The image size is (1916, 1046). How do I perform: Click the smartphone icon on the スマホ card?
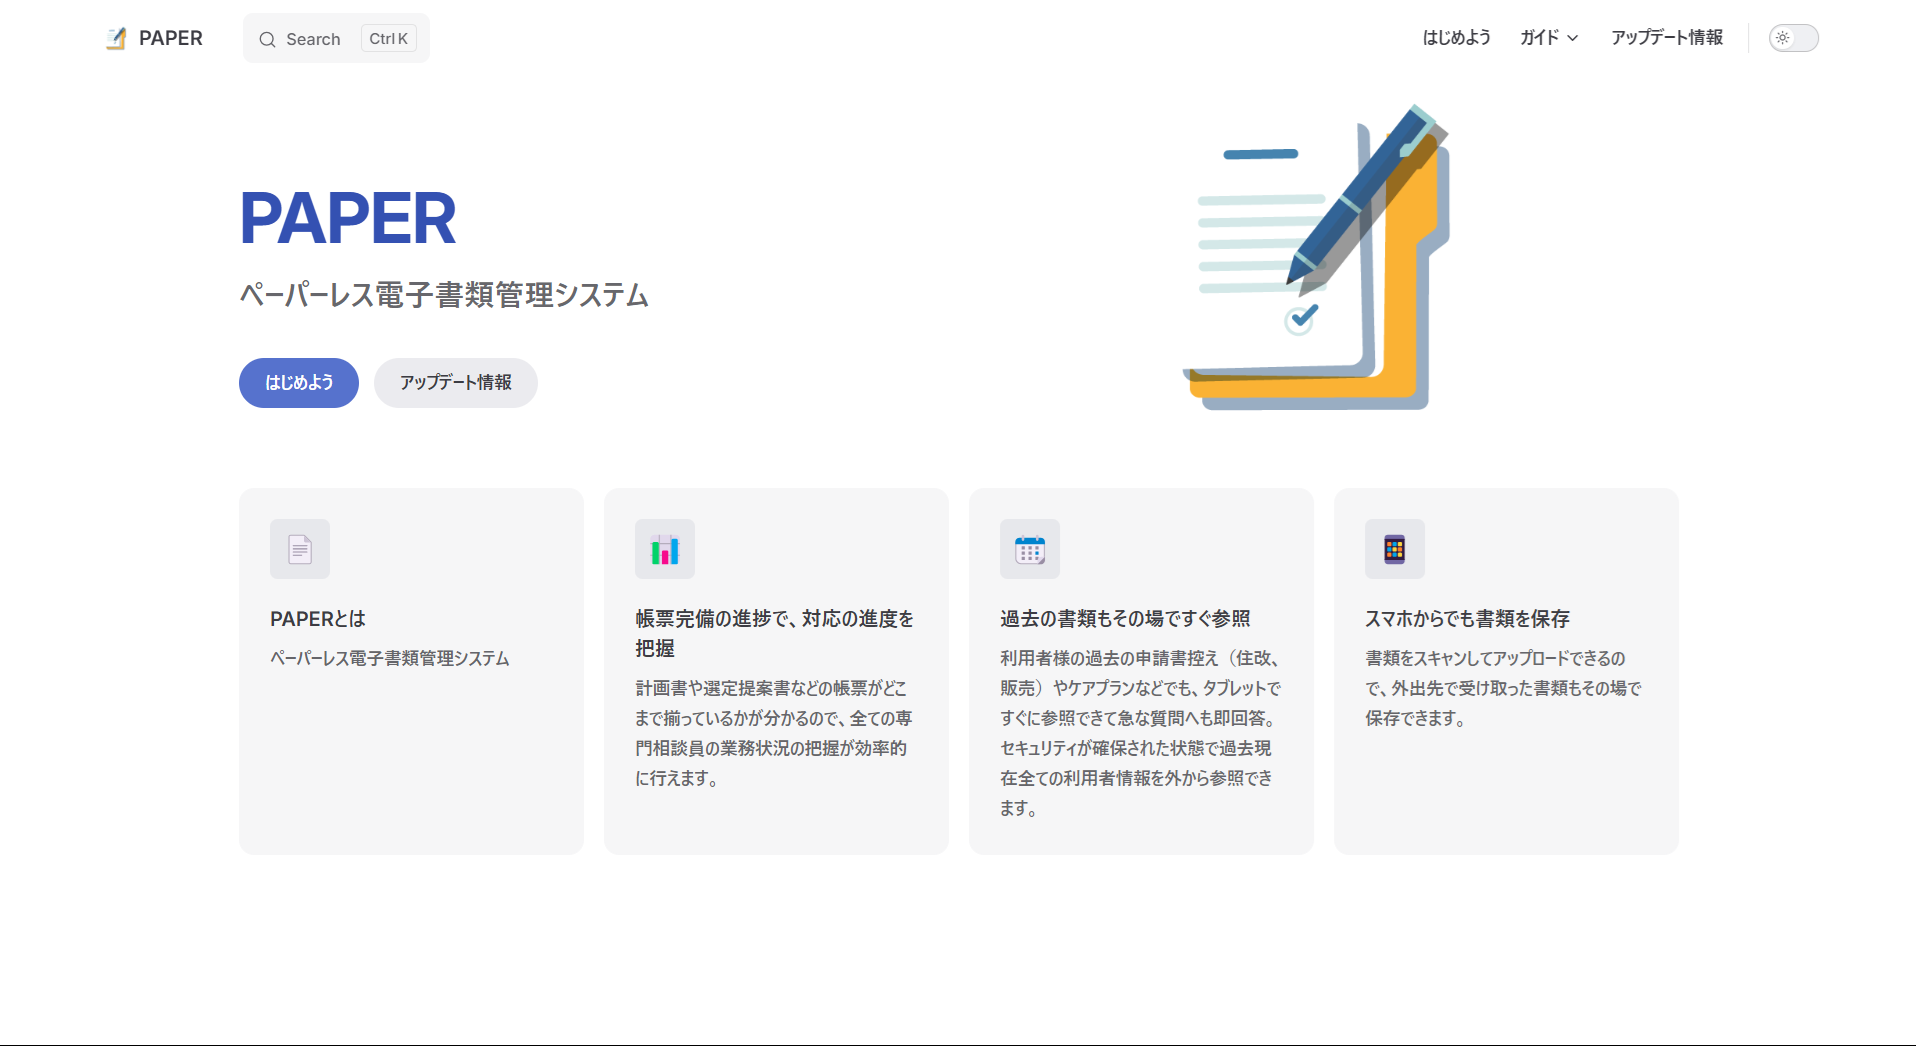click(1395, 549)
